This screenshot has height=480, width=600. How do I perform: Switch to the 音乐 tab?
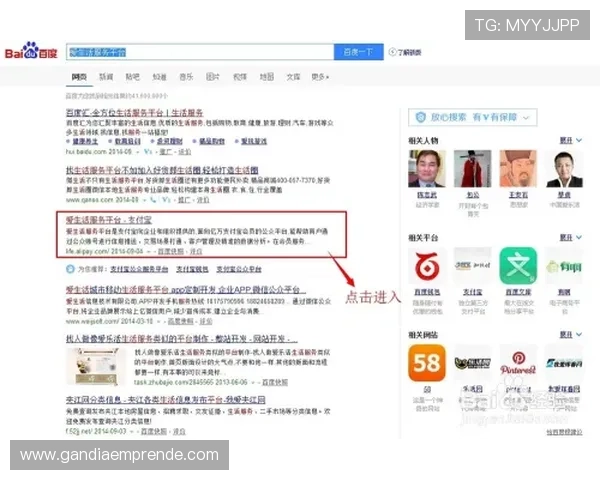[186, 77]
